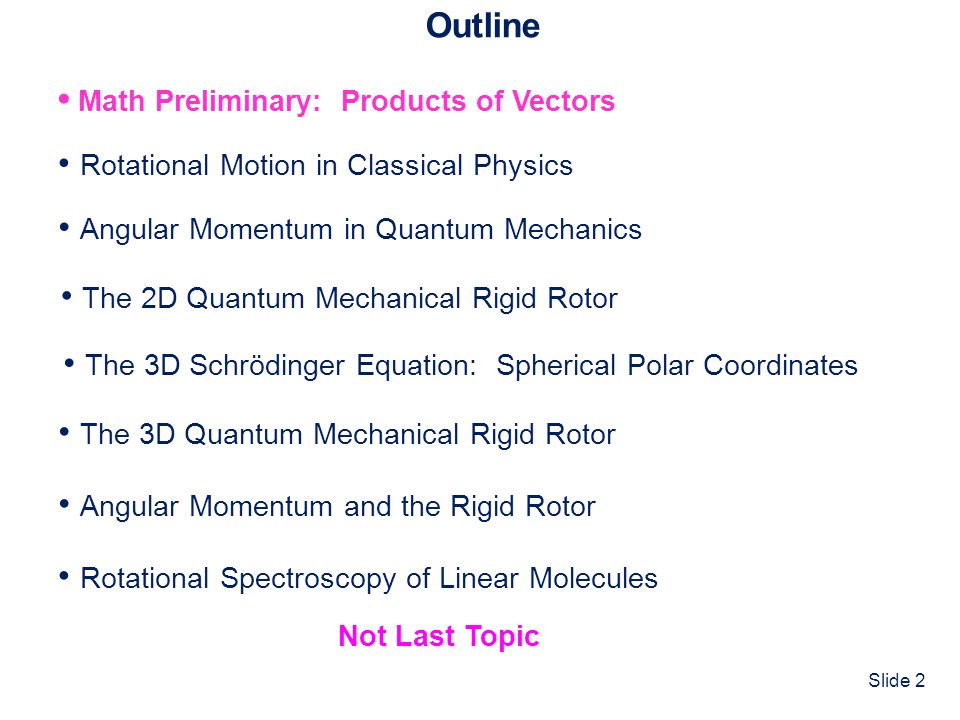This screenshot has width=960, height=720.
Task: Click bullet beside Angular Momentum in Quantum
Action: (x=64, y=227)
